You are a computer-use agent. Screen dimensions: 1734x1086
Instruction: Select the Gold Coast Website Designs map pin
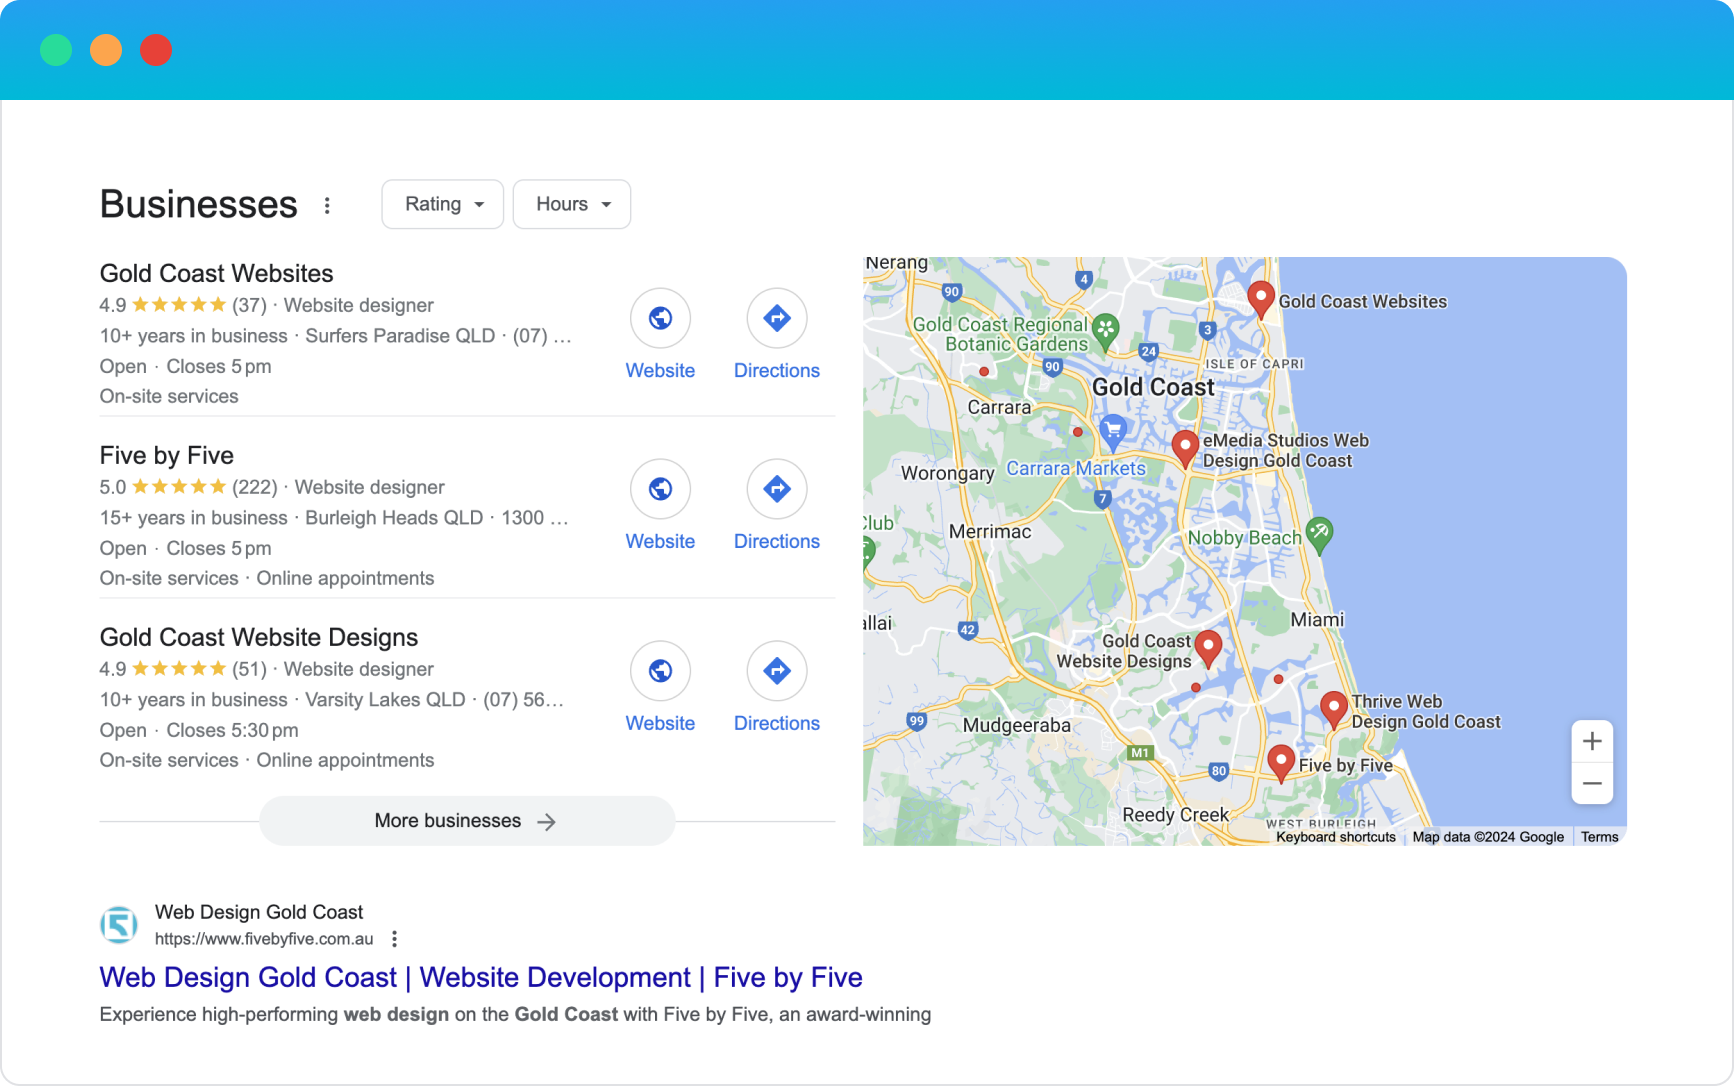(1208, 649)
